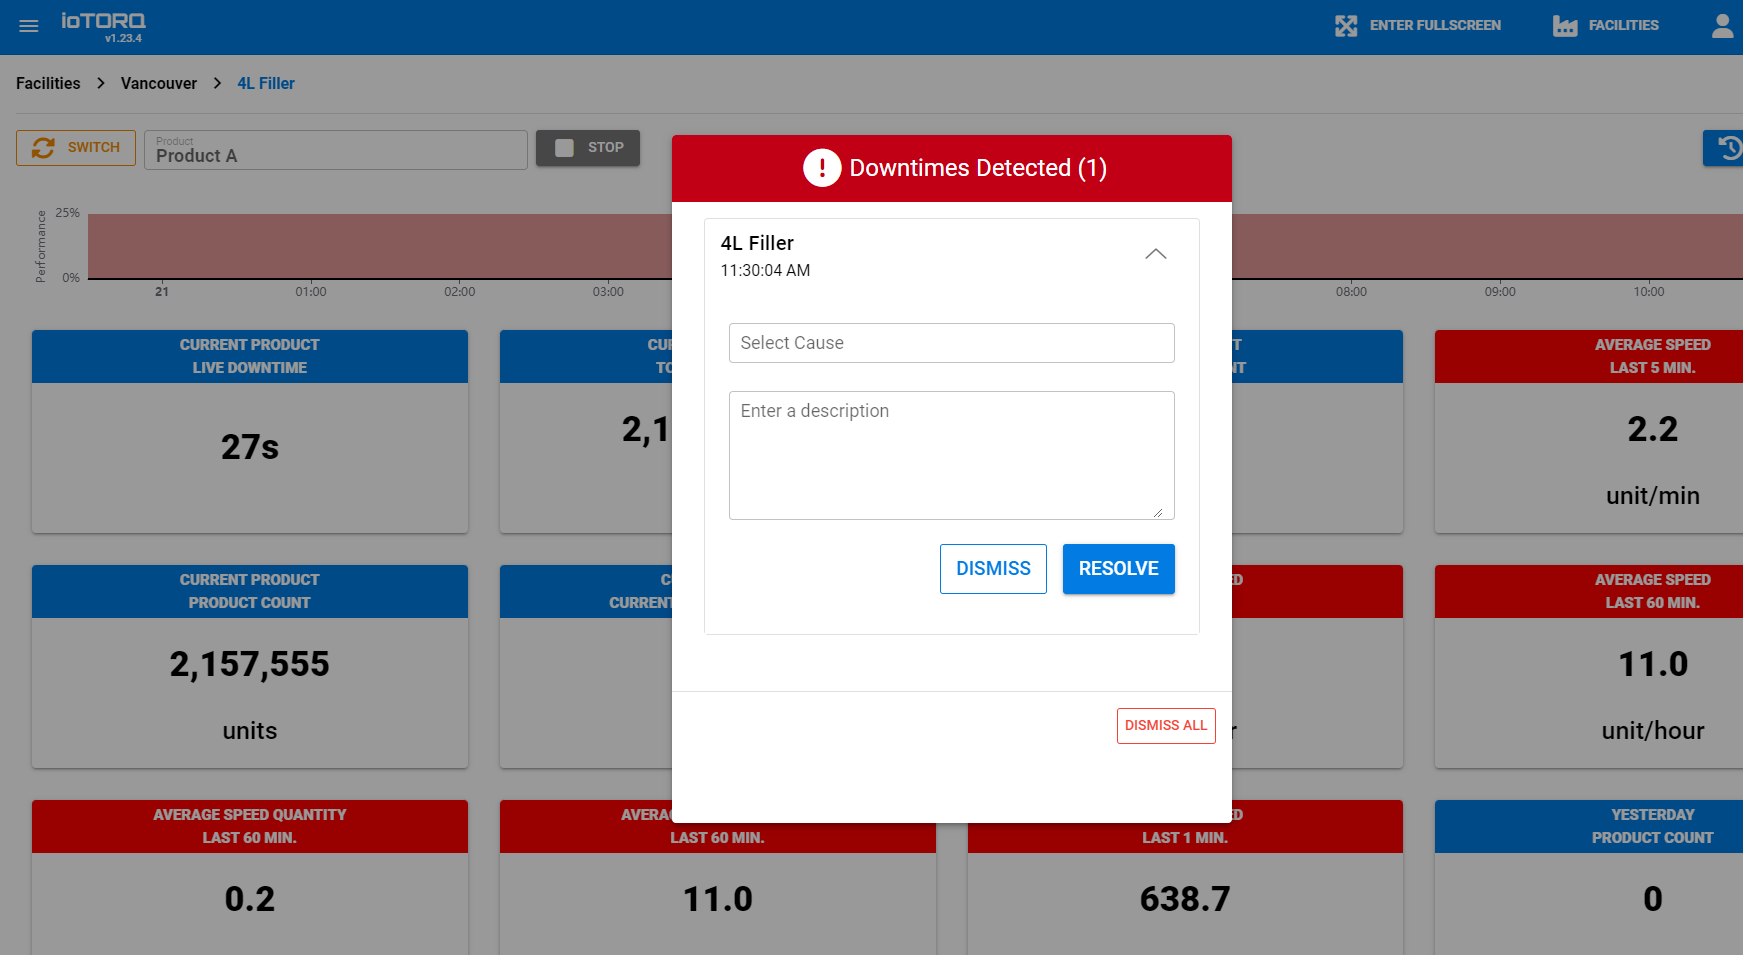Click the description text area
The height and width of the screenshot is (955, 1743).
(x=952, y=455)
